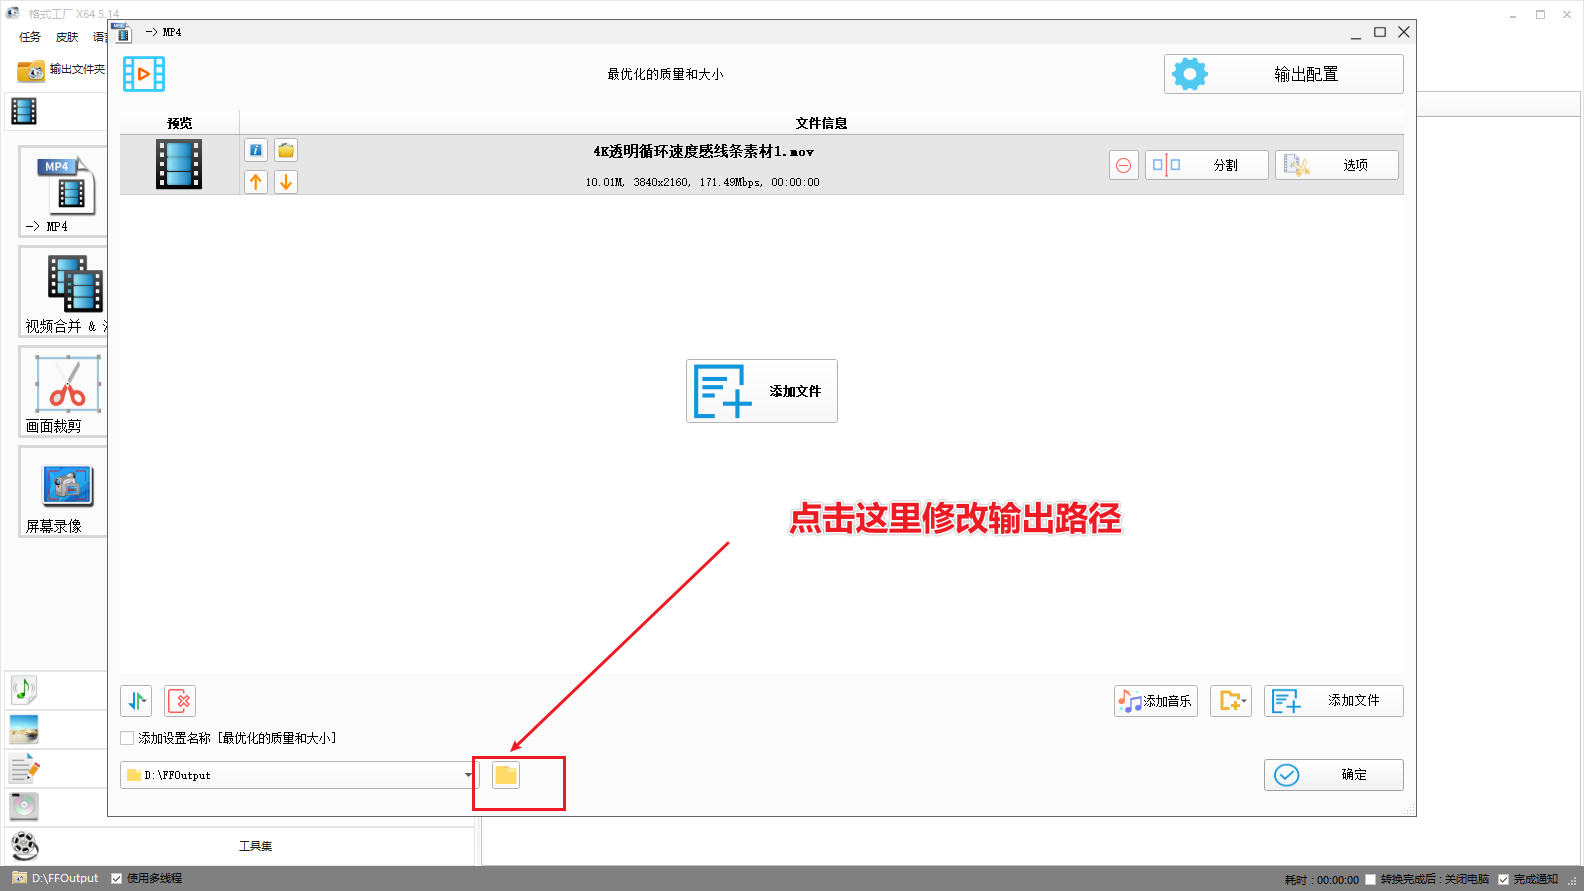The height and width of the screenshot is (891, 1584).
Task: Toggle the 使用多线程 multithreading checkbox
Action: (116, 878)
